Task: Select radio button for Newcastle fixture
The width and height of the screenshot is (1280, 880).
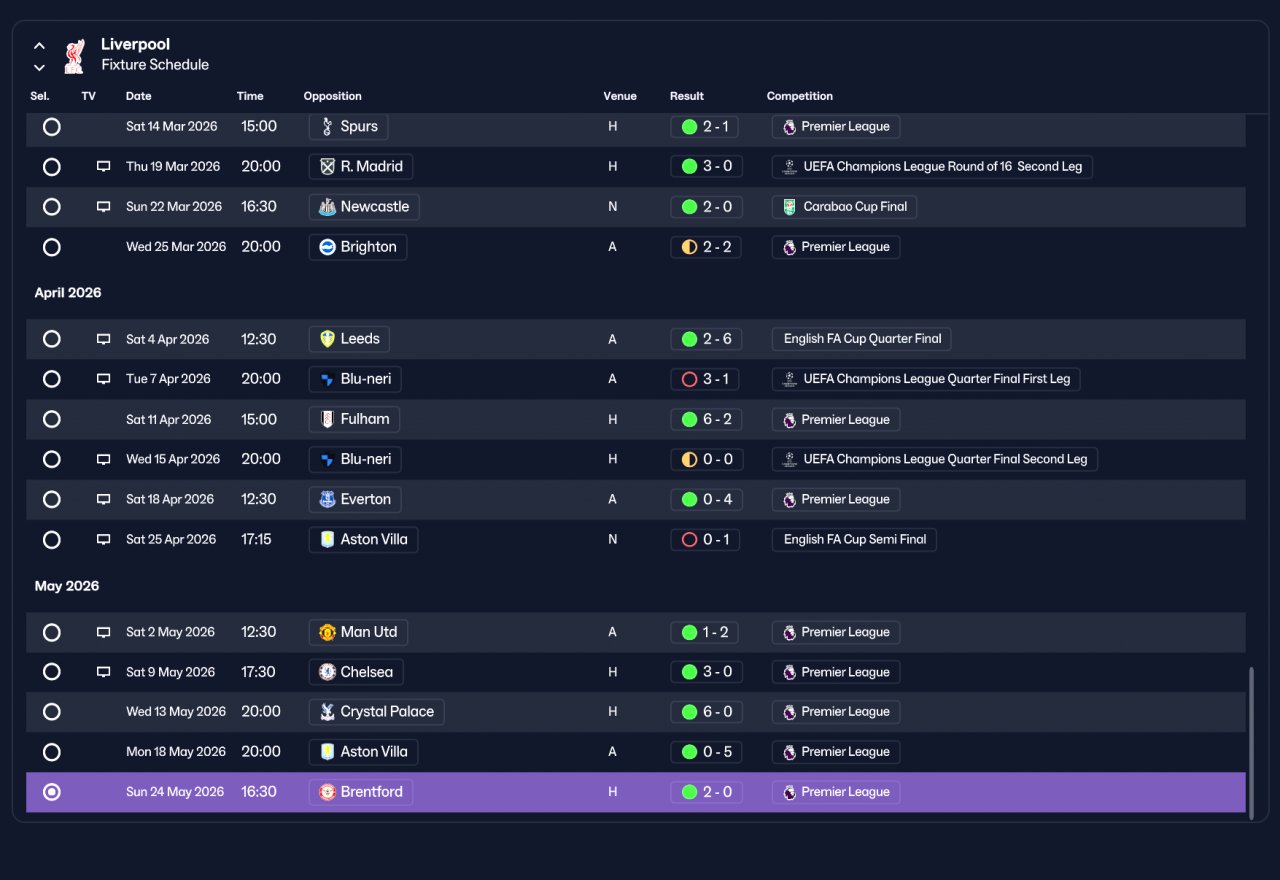Action: coord(52,207)
